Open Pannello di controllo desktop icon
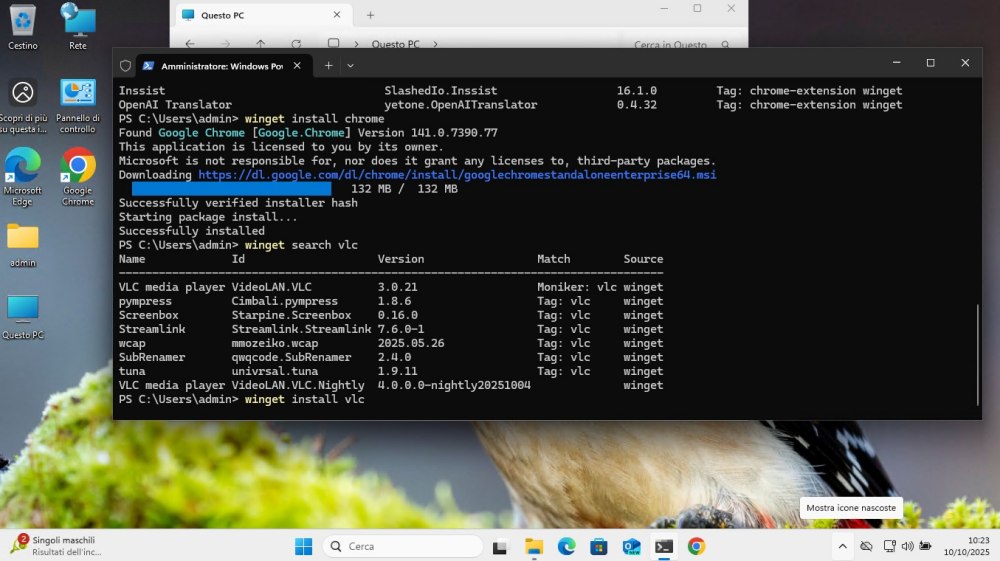 click(78, 100)
